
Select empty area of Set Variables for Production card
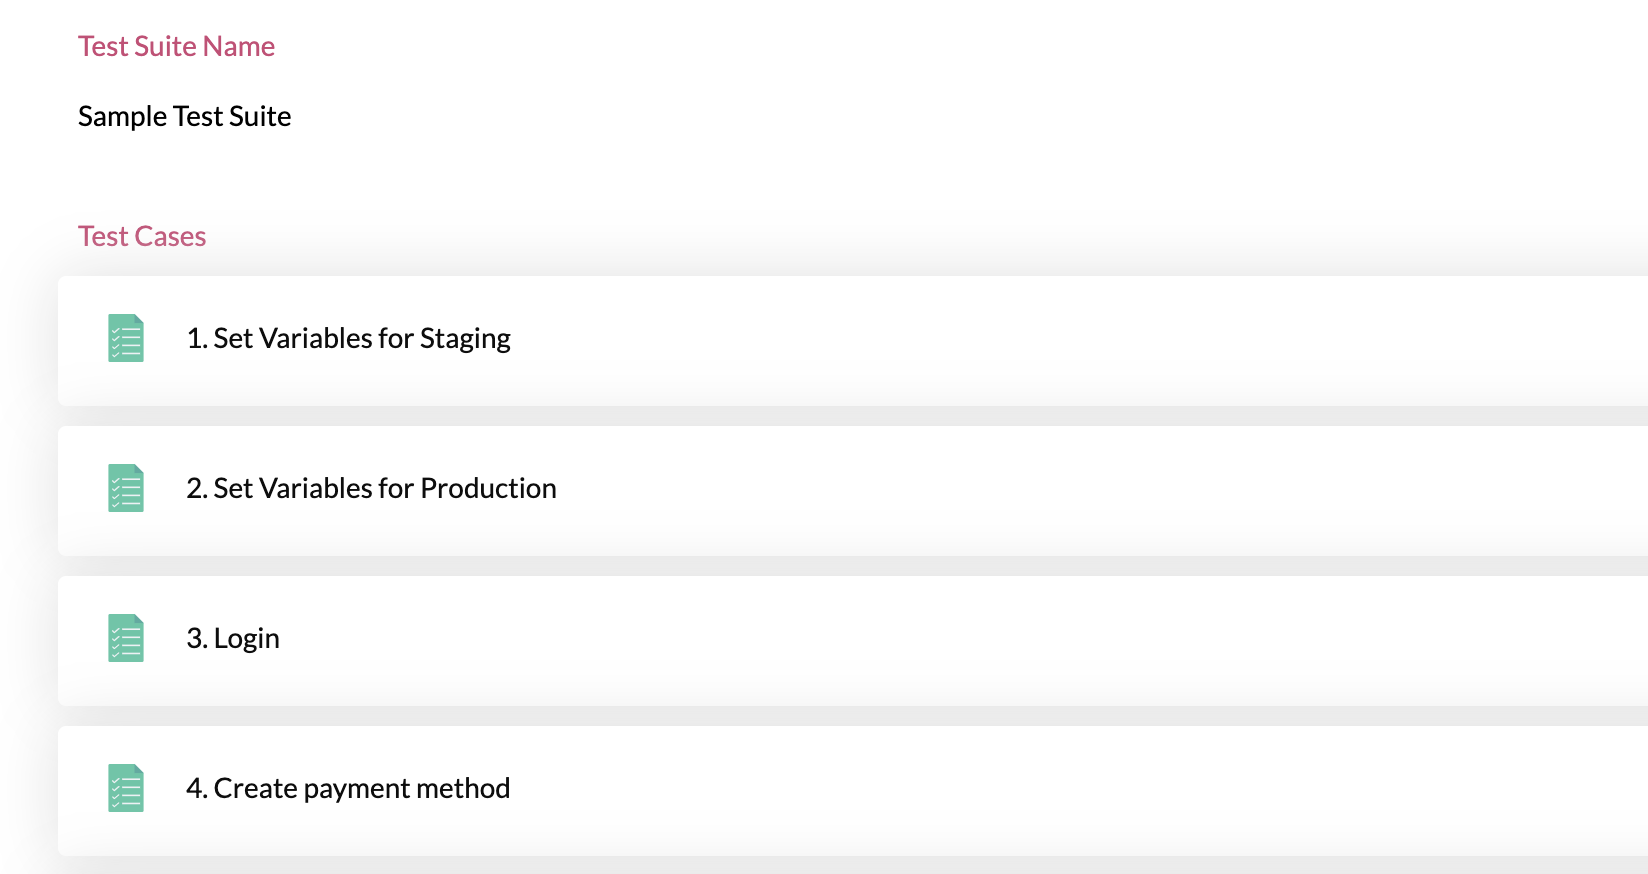click(1100, 491)
